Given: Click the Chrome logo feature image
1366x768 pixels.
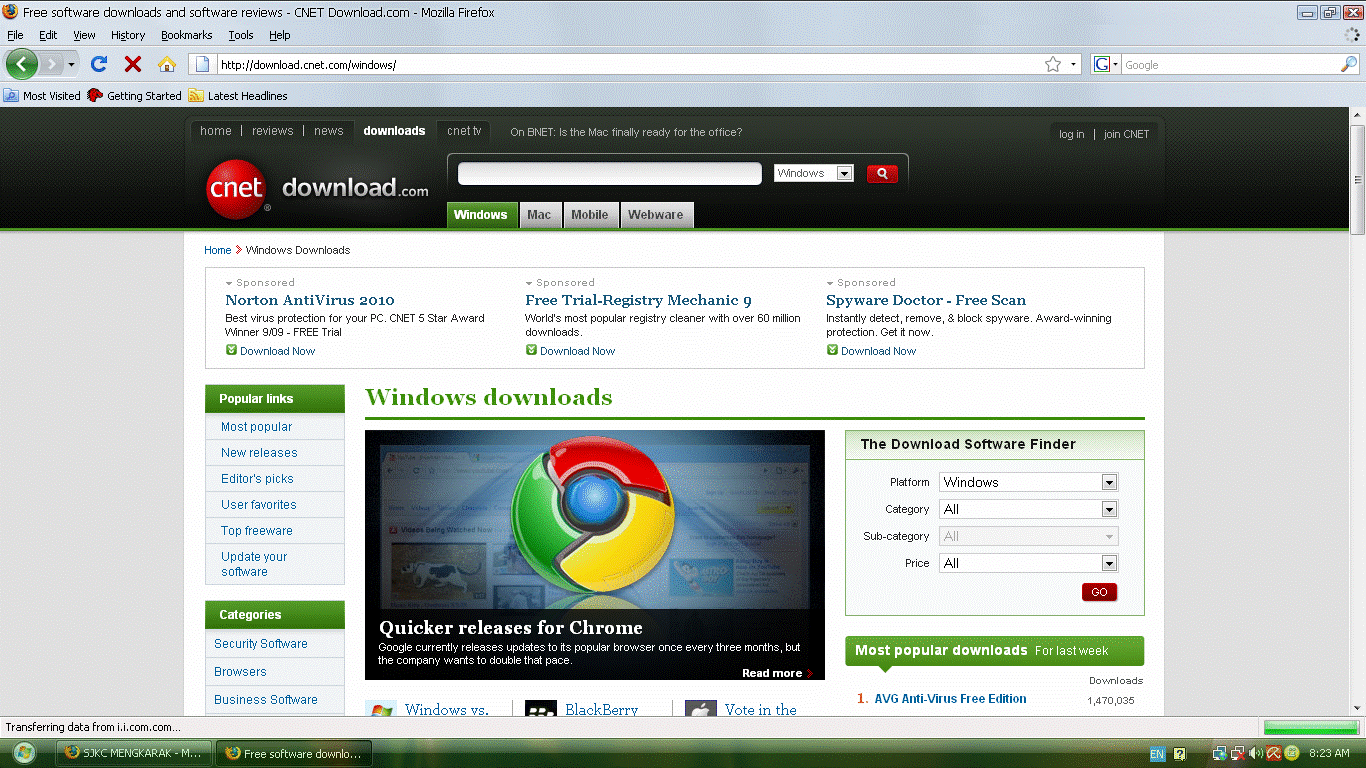Looking at the screenshot, I should point(595,555).
